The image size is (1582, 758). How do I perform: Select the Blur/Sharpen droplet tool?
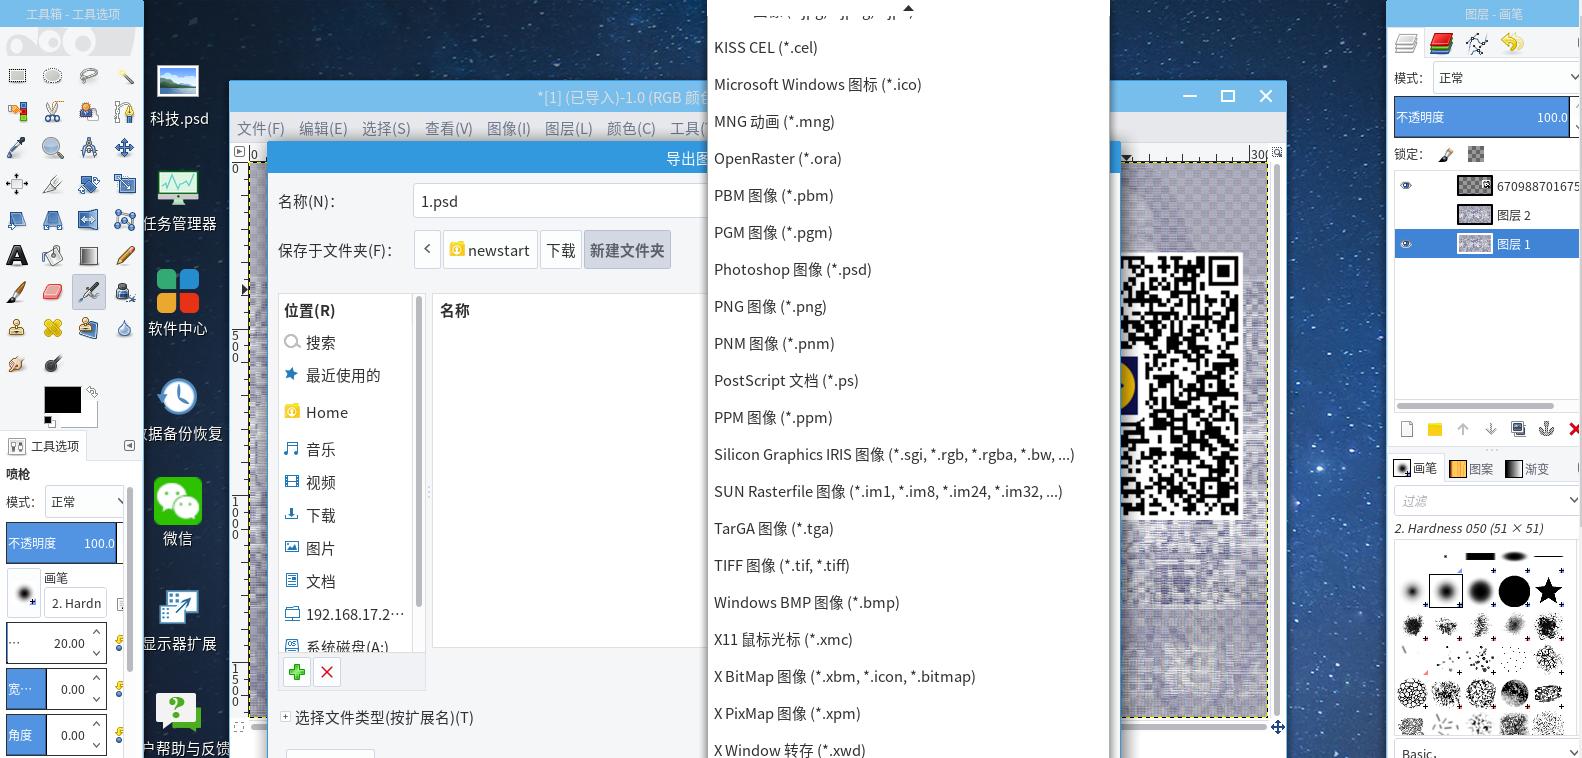(125, 328)
